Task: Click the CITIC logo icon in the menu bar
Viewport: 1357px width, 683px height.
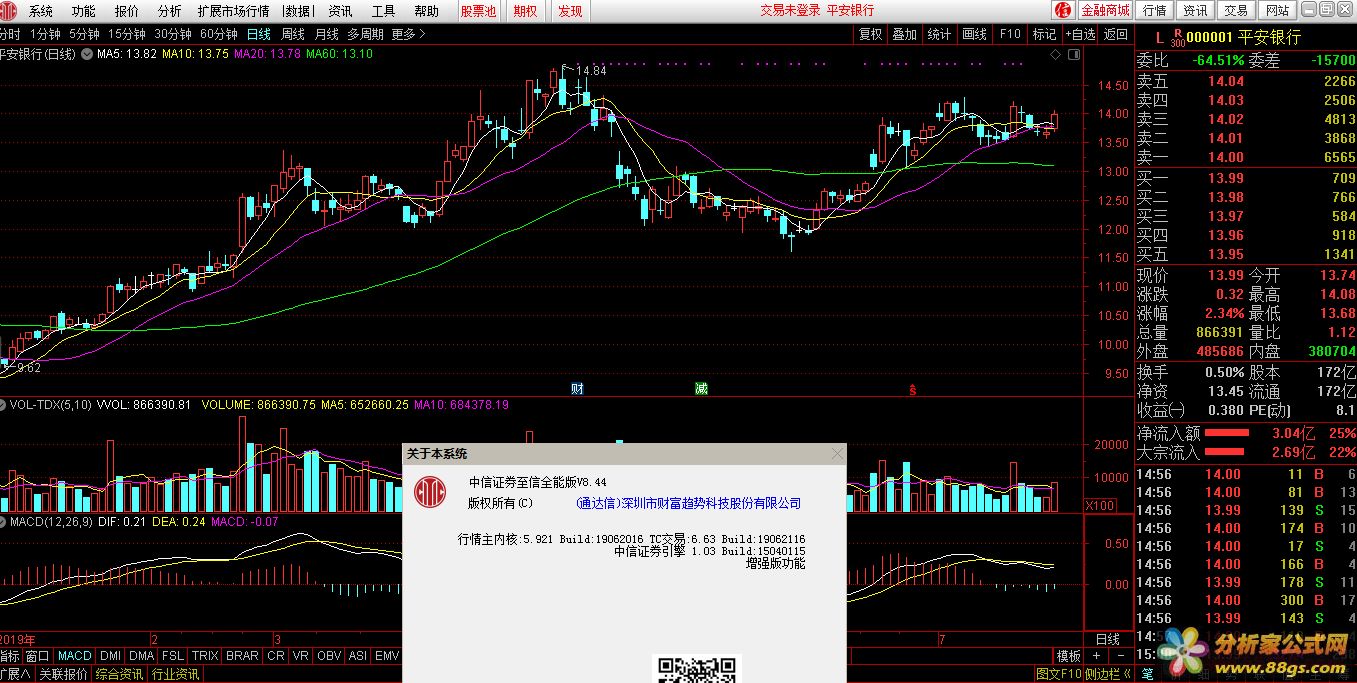Action: tap(10, 11)
